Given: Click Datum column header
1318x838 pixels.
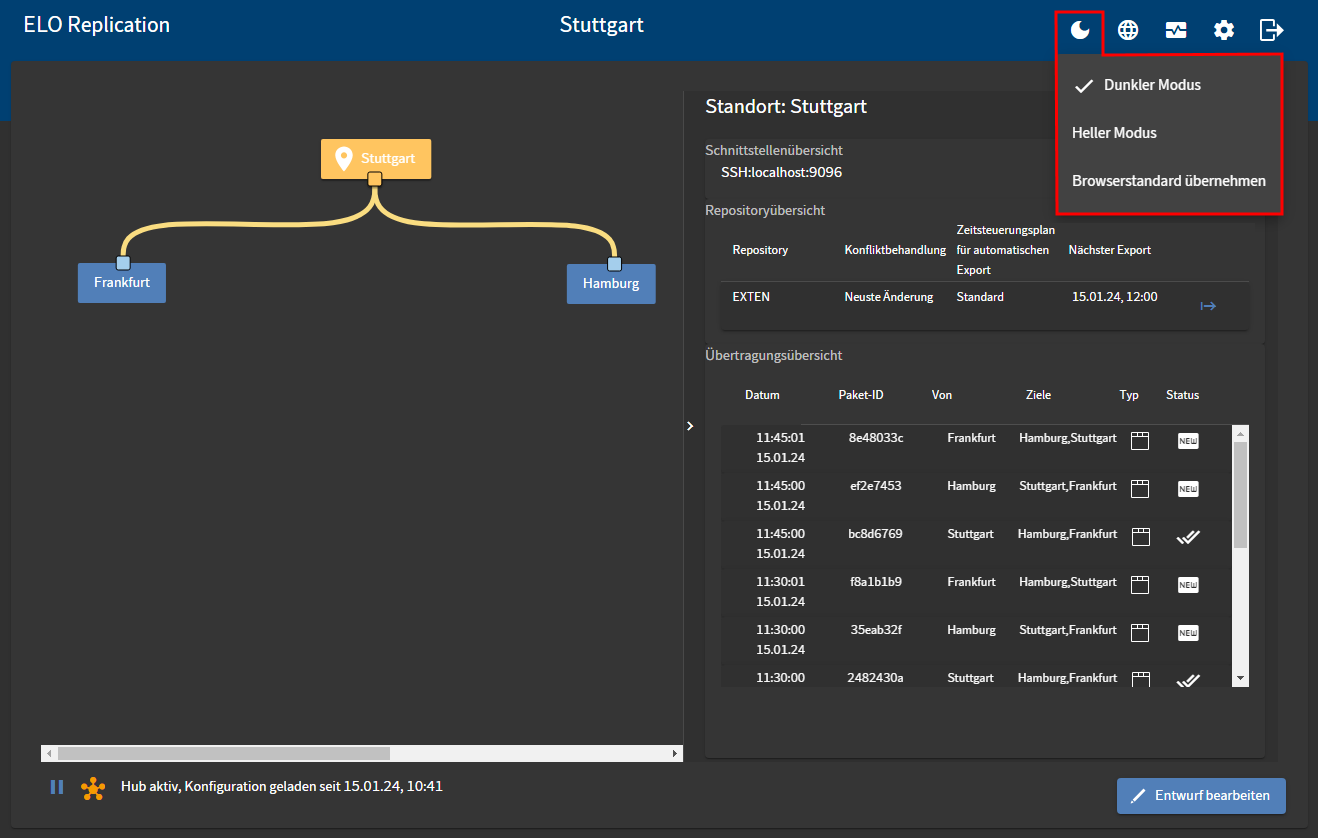Looking at the screenshot, I should pyautogui.click(x=762, y=395).
